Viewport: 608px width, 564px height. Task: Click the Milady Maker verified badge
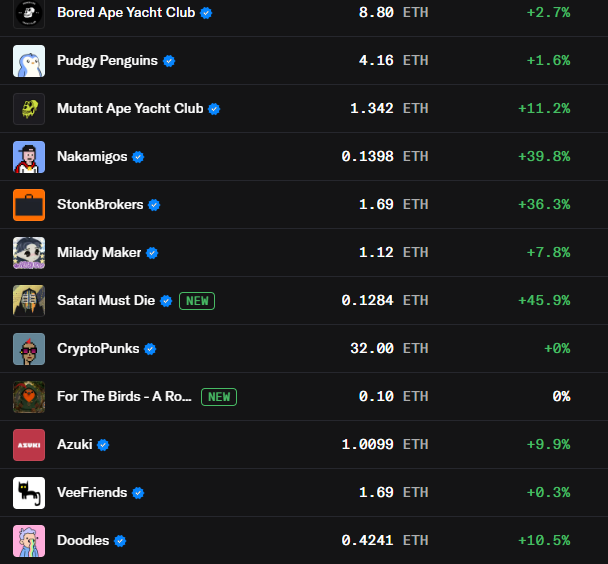(152, 254)
